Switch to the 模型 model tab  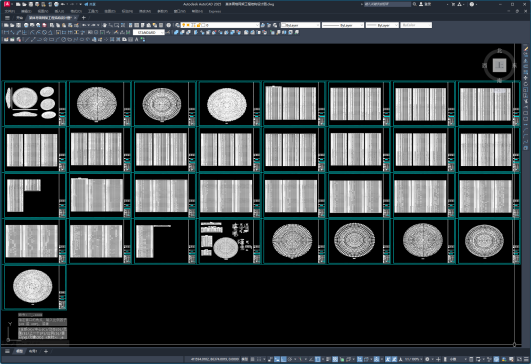click(x=19, y=351)
